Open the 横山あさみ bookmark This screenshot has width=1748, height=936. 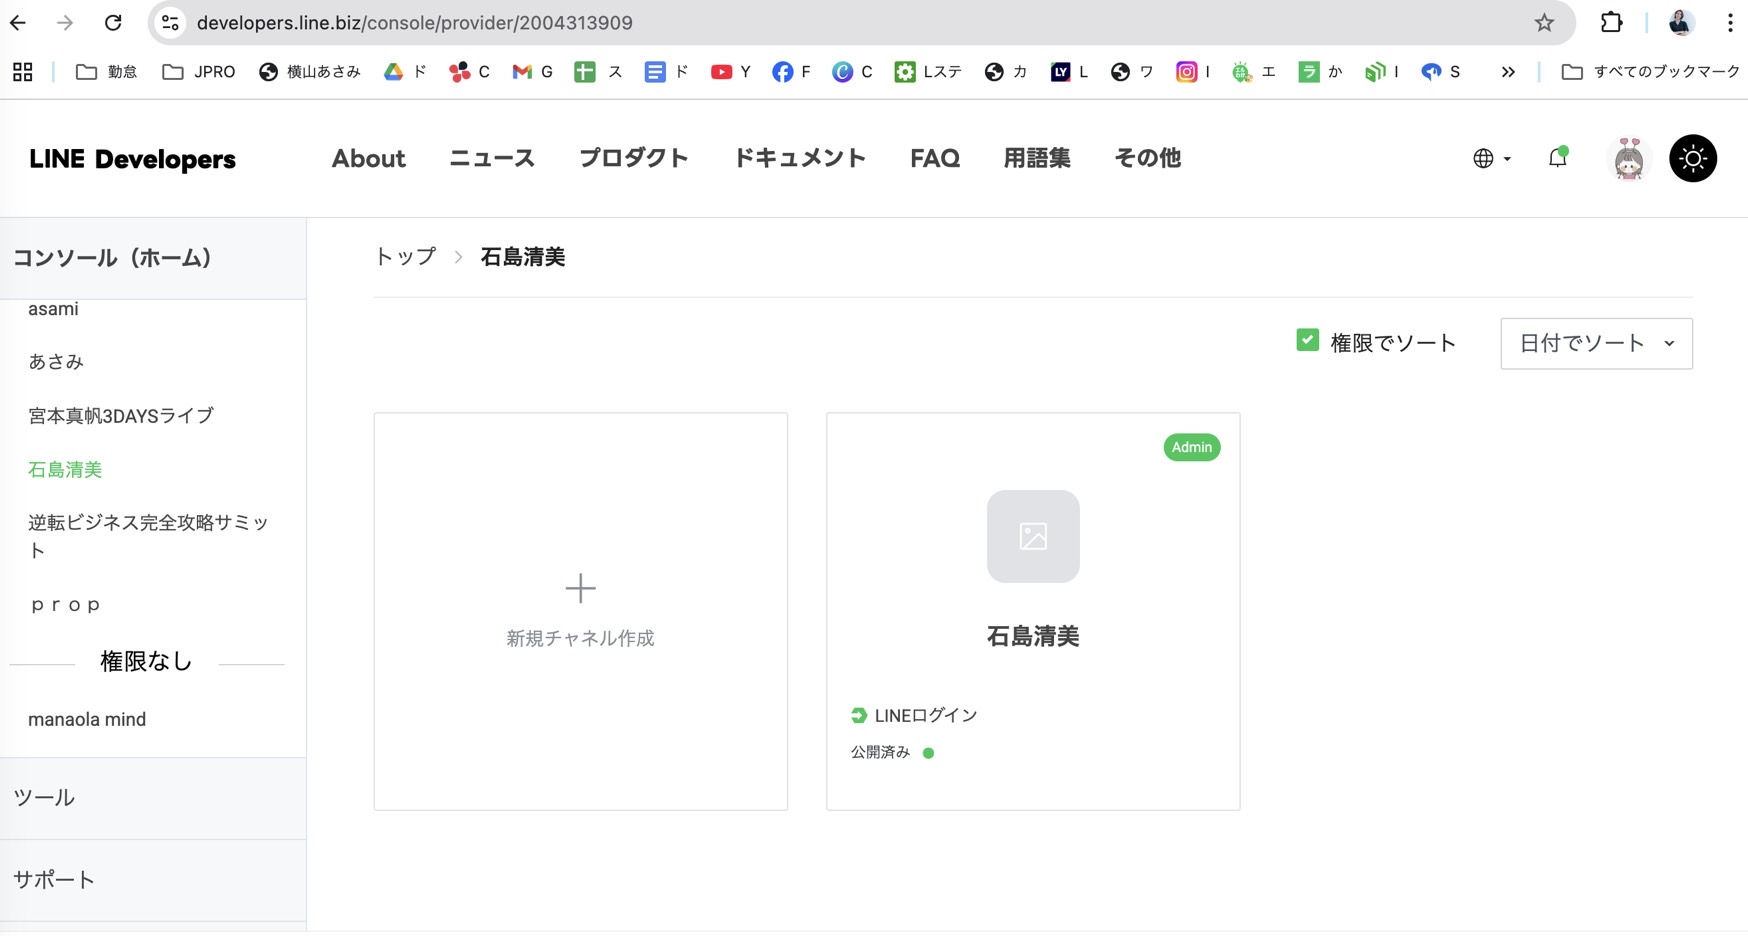click(309, 72)
